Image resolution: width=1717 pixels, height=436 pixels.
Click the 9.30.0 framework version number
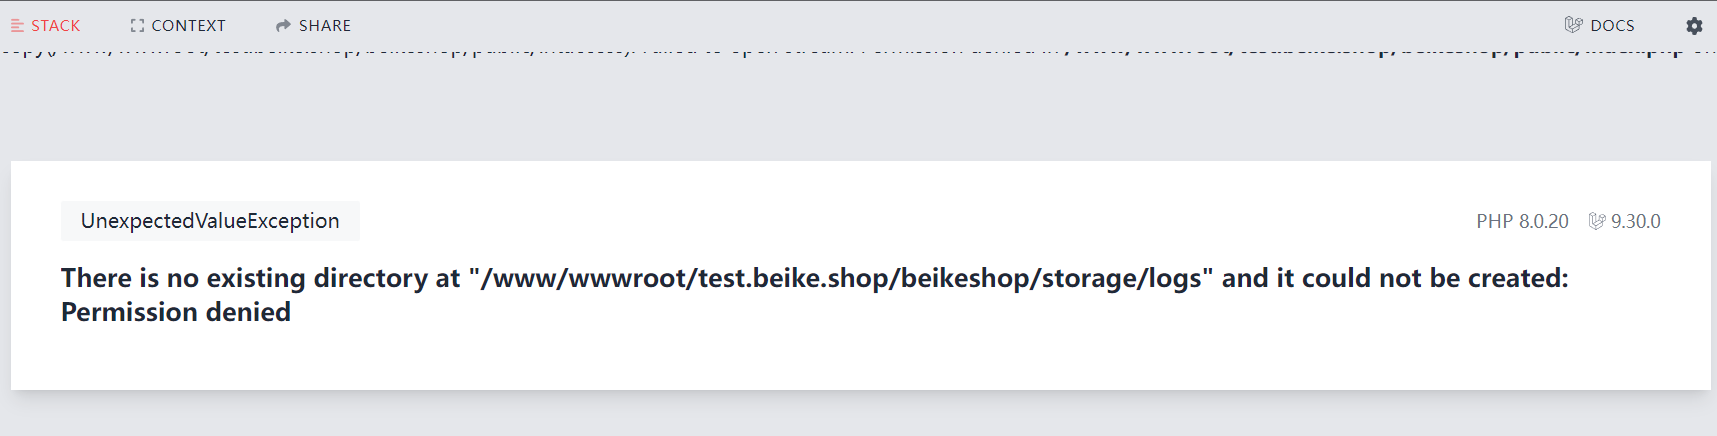[x=1635, y=221]
